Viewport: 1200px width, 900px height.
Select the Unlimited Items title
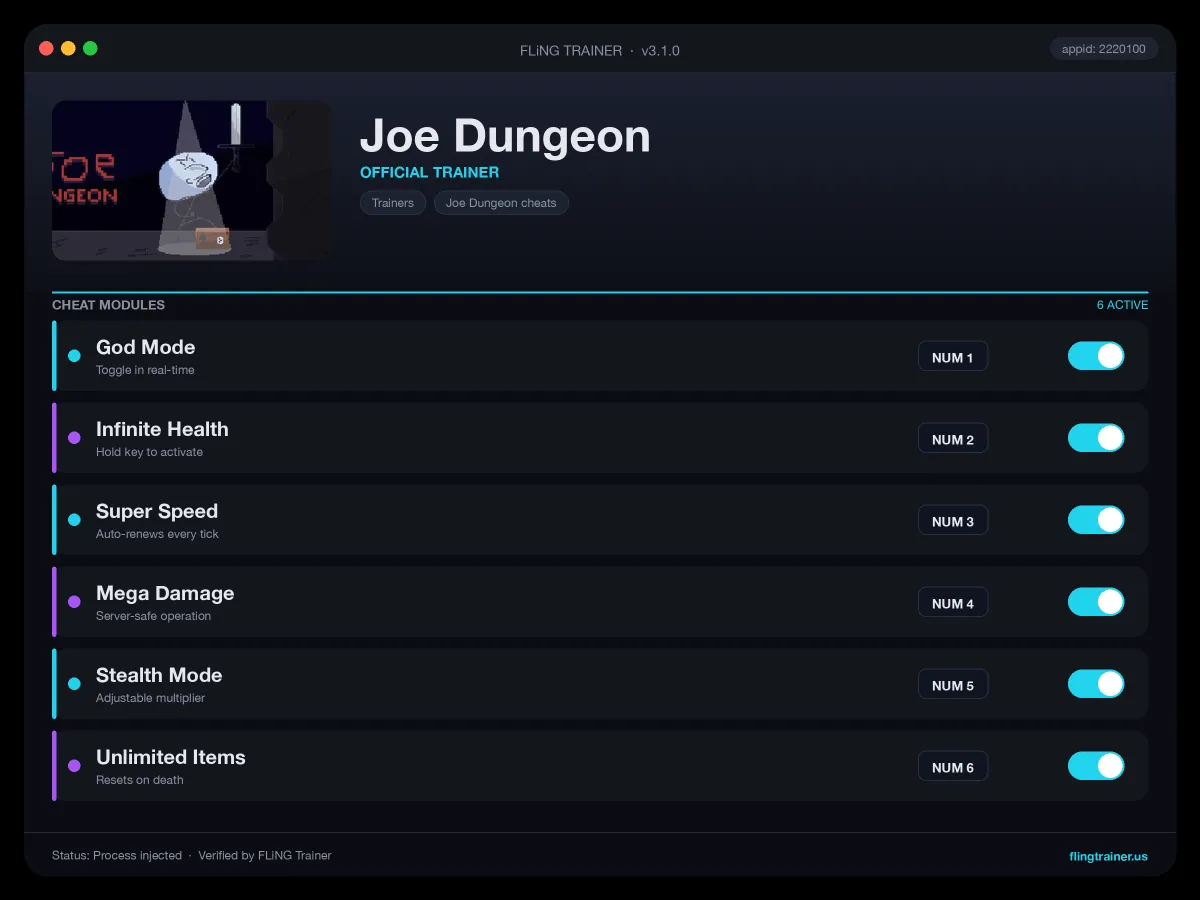(171, 757)
